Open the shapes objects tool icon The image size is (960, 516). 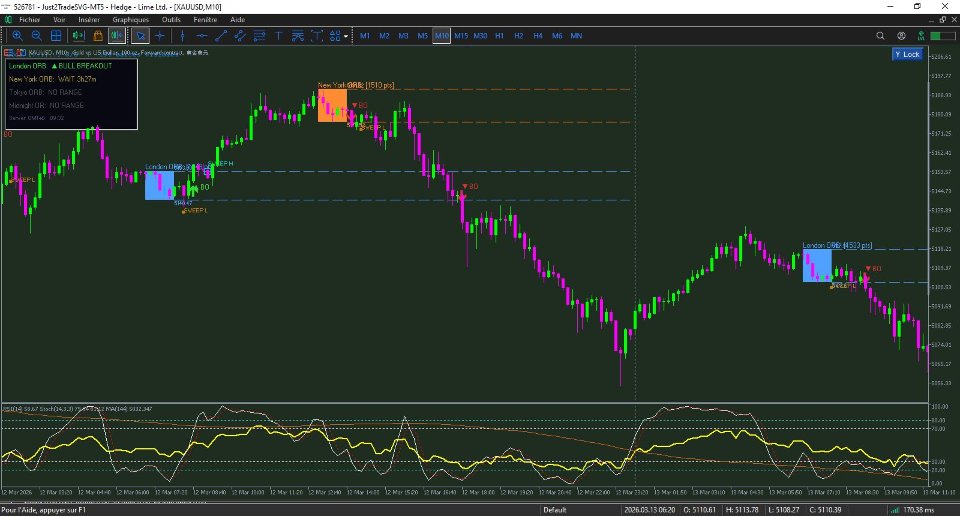coord(335,36)
